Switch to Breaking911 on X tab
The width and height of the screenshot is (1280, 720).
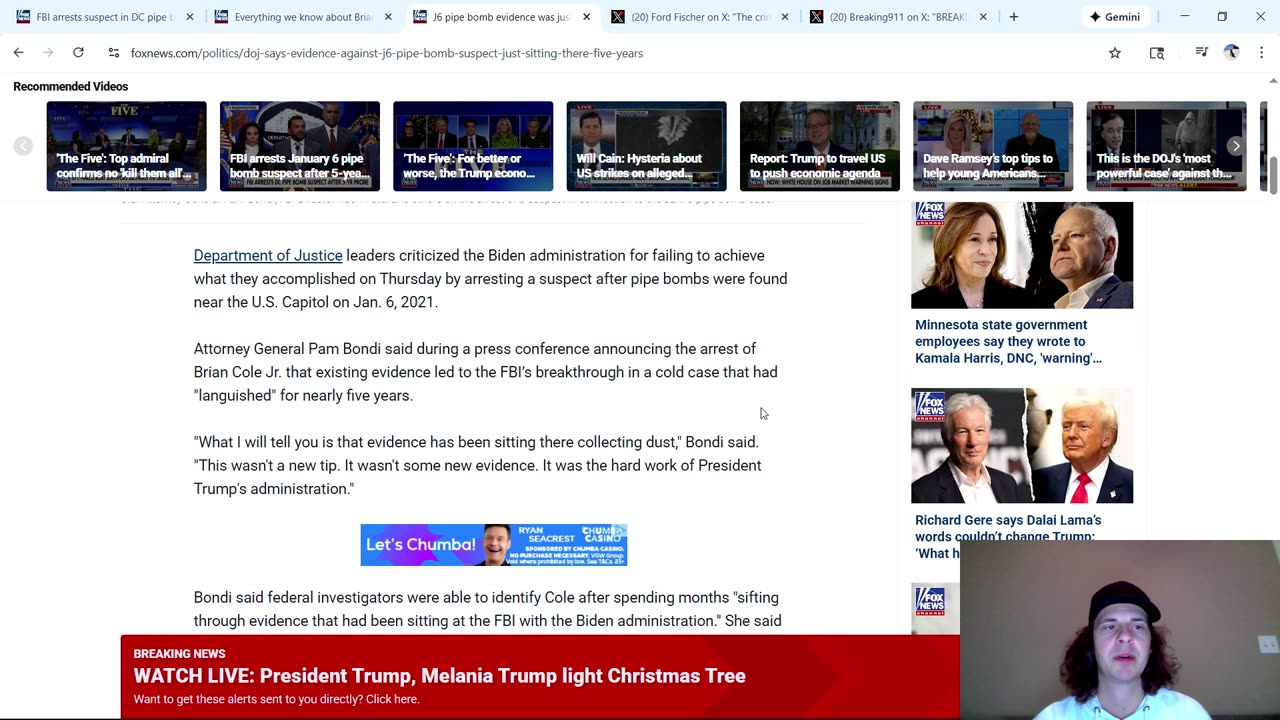pos(898,17)
